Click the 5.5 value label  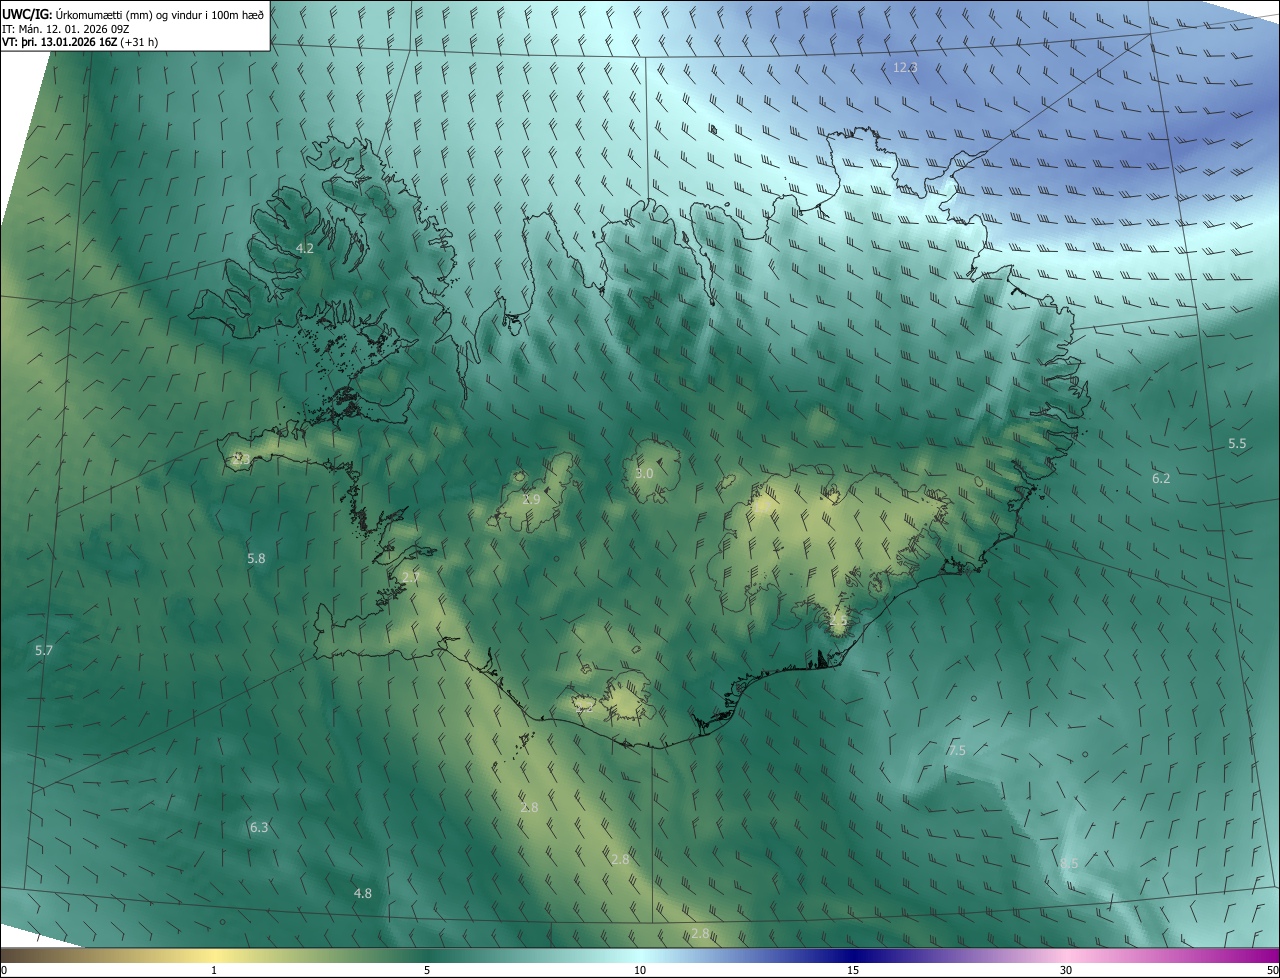[1237, 443]
